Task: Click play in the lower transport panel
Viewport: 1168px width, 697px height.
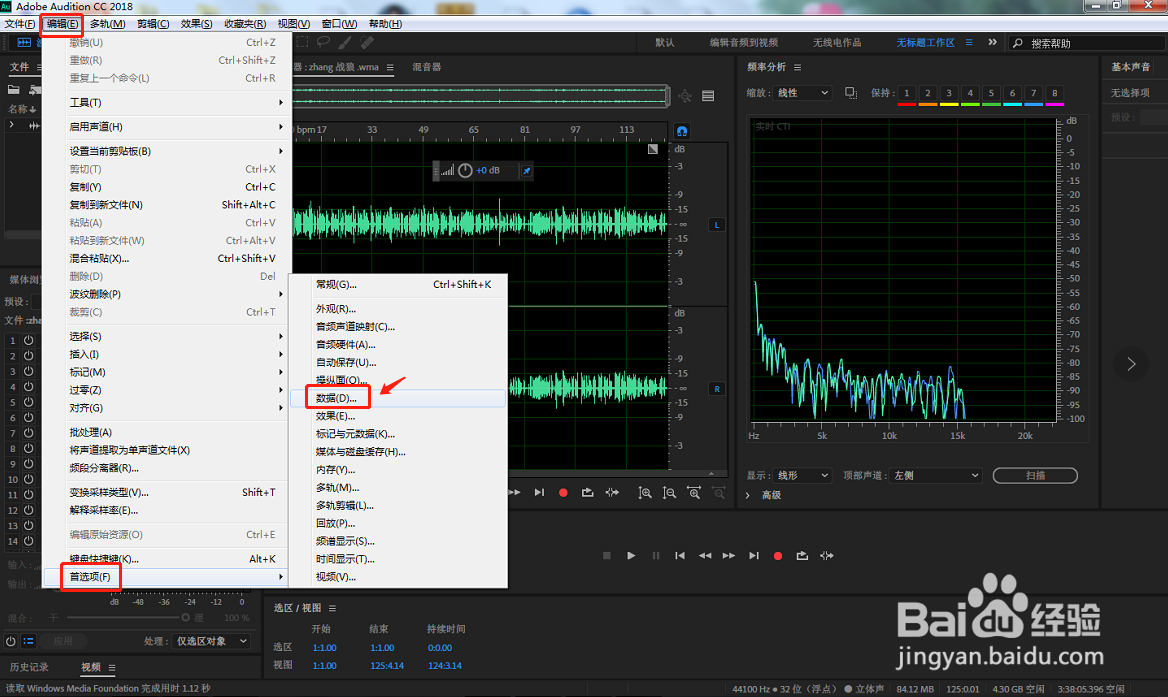Action: (x=631, y=556)
